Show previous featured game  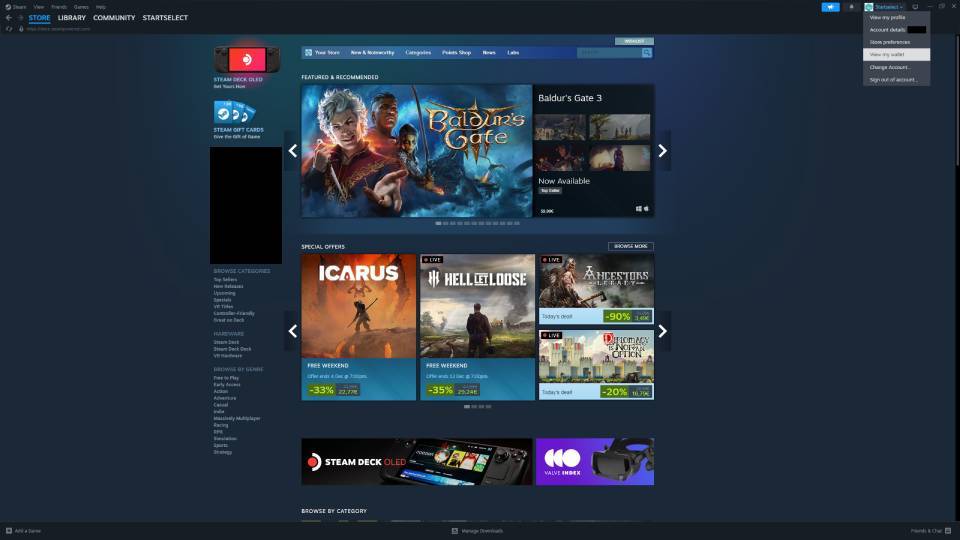coord(293,151)
